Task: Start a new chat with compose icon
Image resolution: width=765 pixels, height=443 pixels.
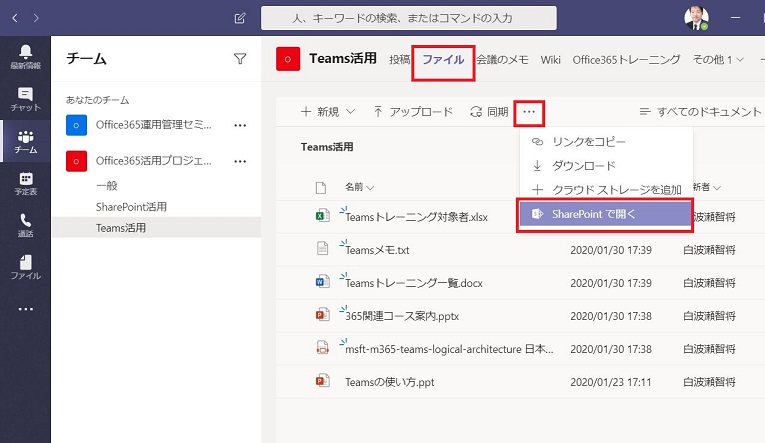Action: (x=240, y=18)
